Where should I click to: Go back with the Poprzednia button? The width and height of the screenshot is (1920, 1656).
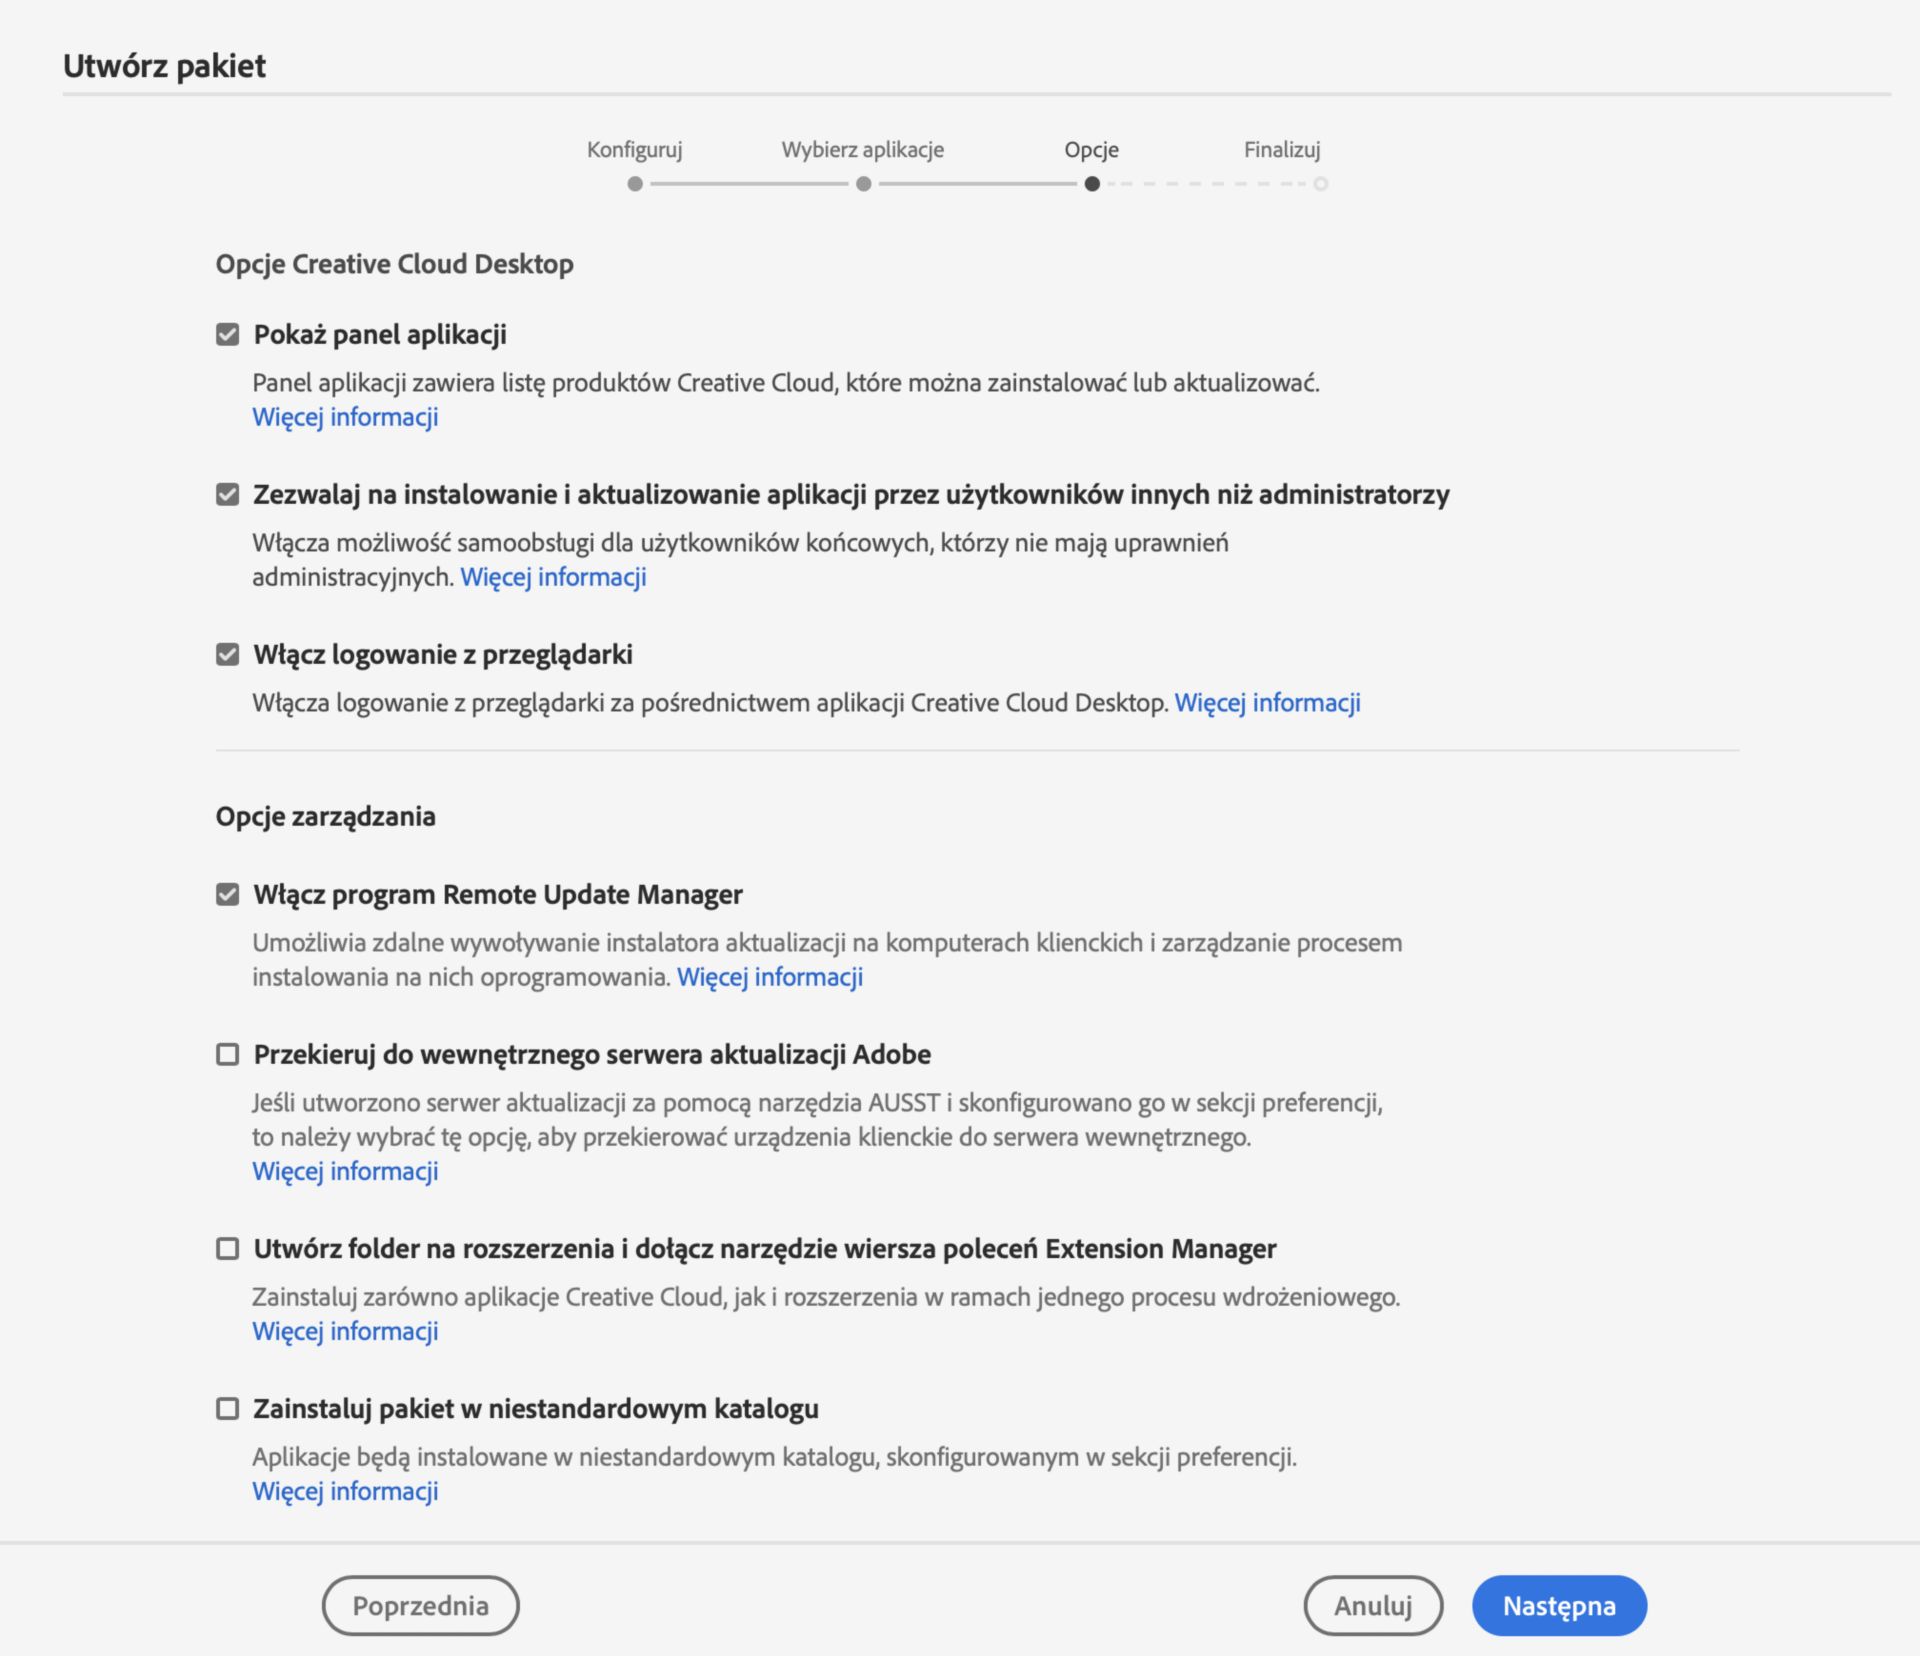pyautogui.click(x=420, y=1605)
